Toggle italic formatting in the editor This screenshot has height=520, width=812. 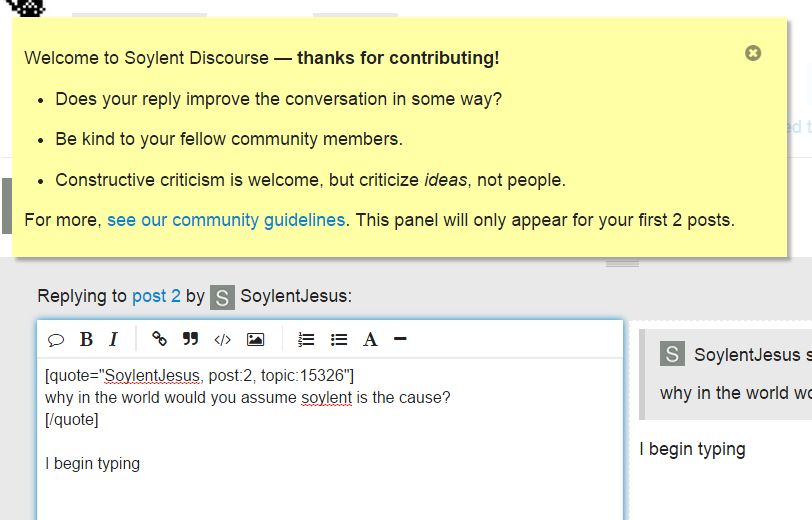(114, 339)
